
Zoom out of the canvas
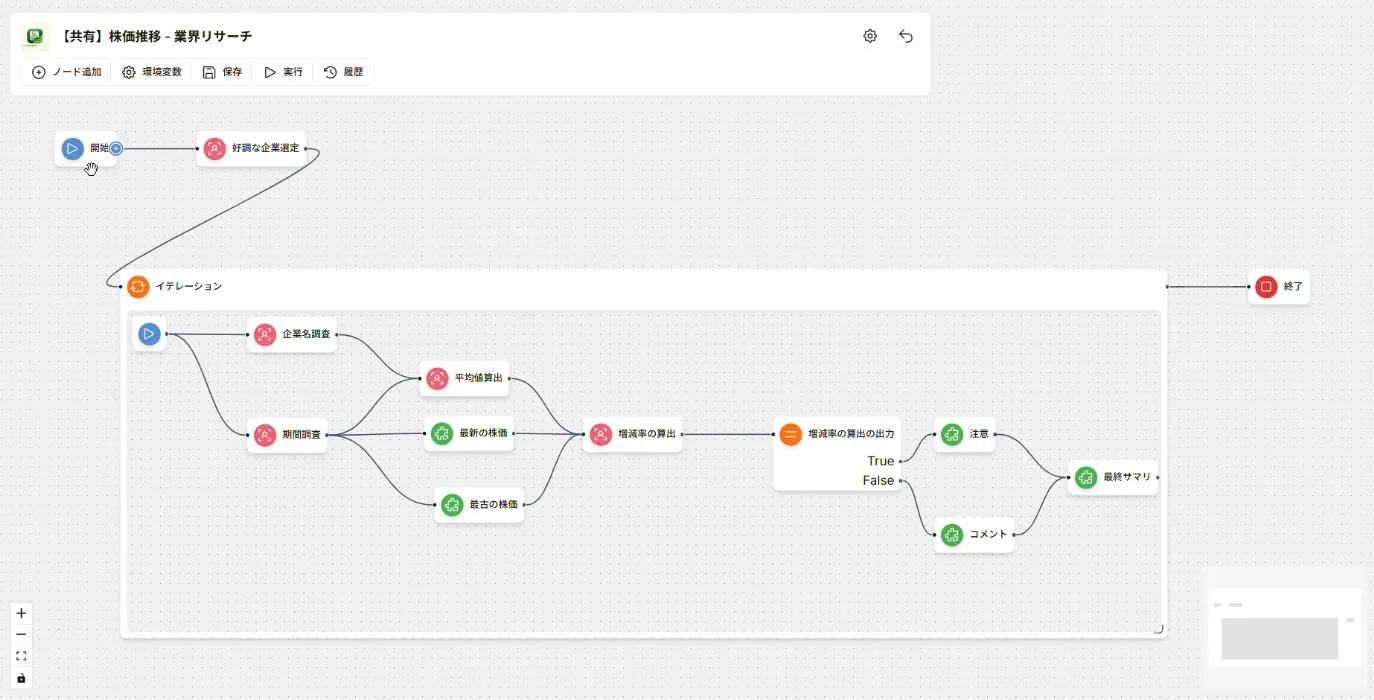coord(21,634)
